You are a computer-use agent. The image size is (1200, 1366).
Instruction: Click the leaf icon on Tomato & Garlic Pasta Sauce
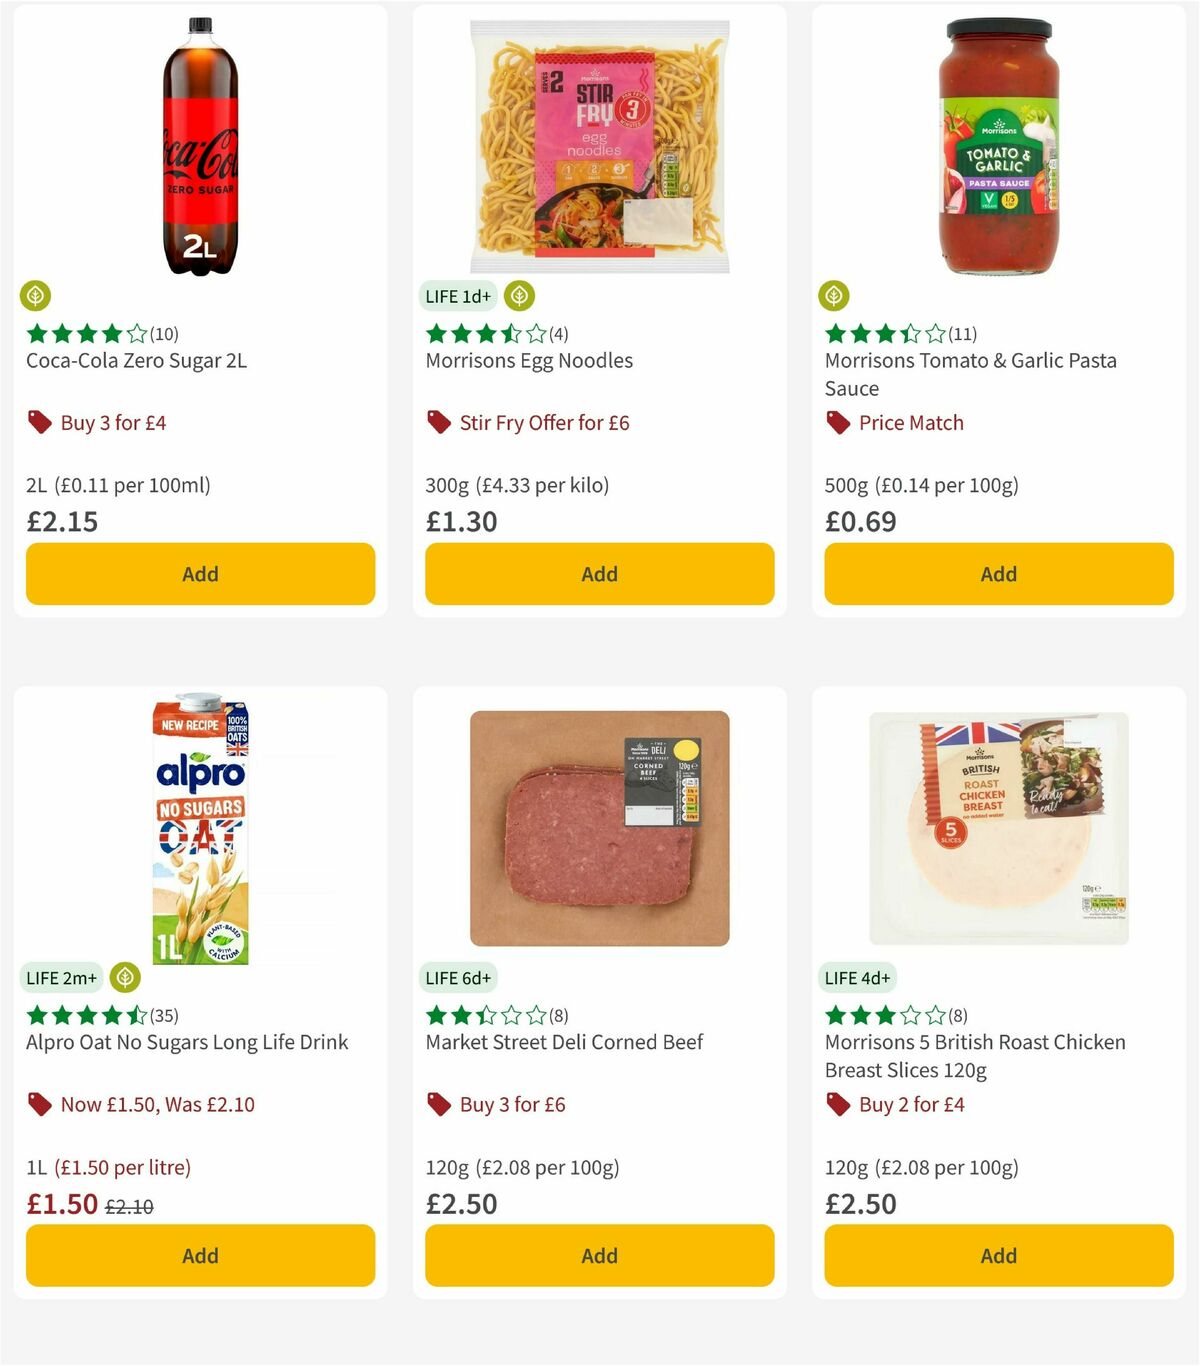point(837,295)
